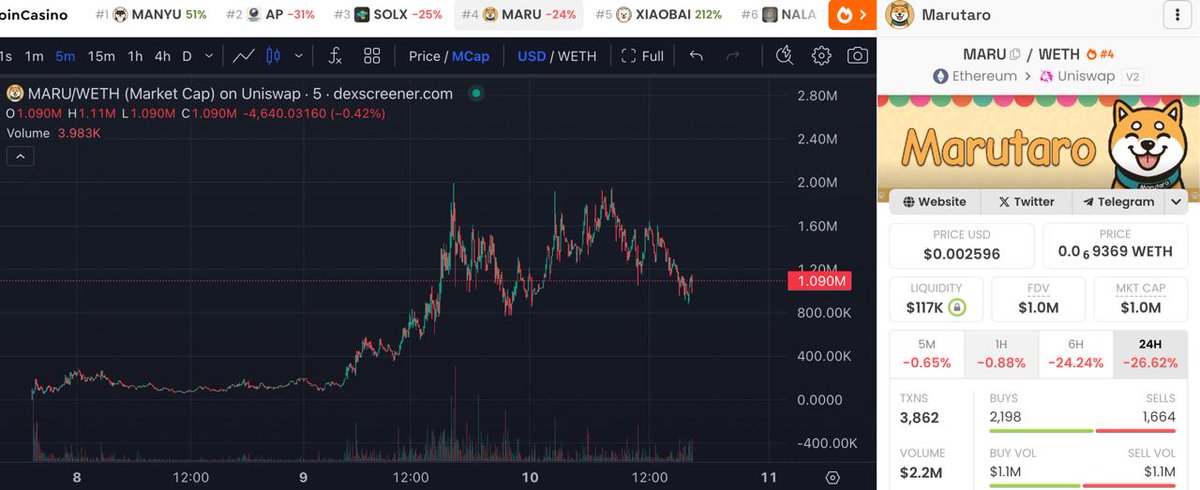
Task: Open the Marutaro Telegram link
Action: point(1118,201)
